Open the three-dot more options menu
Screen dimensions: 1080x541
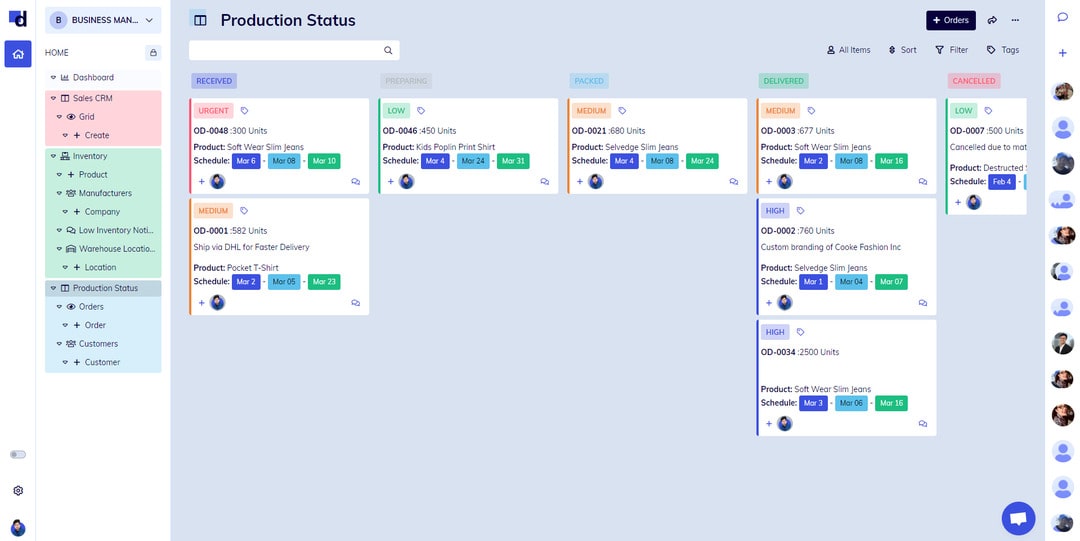point(1016,20)
